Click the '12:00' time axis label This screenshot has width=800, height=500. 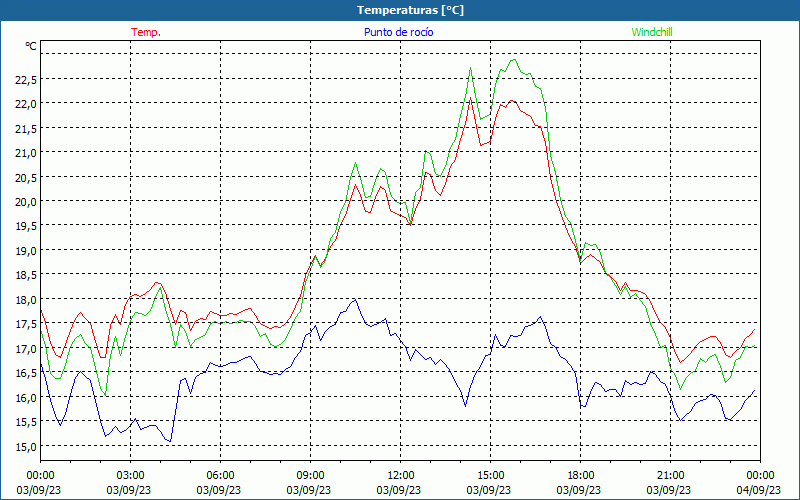click(401, 476)
